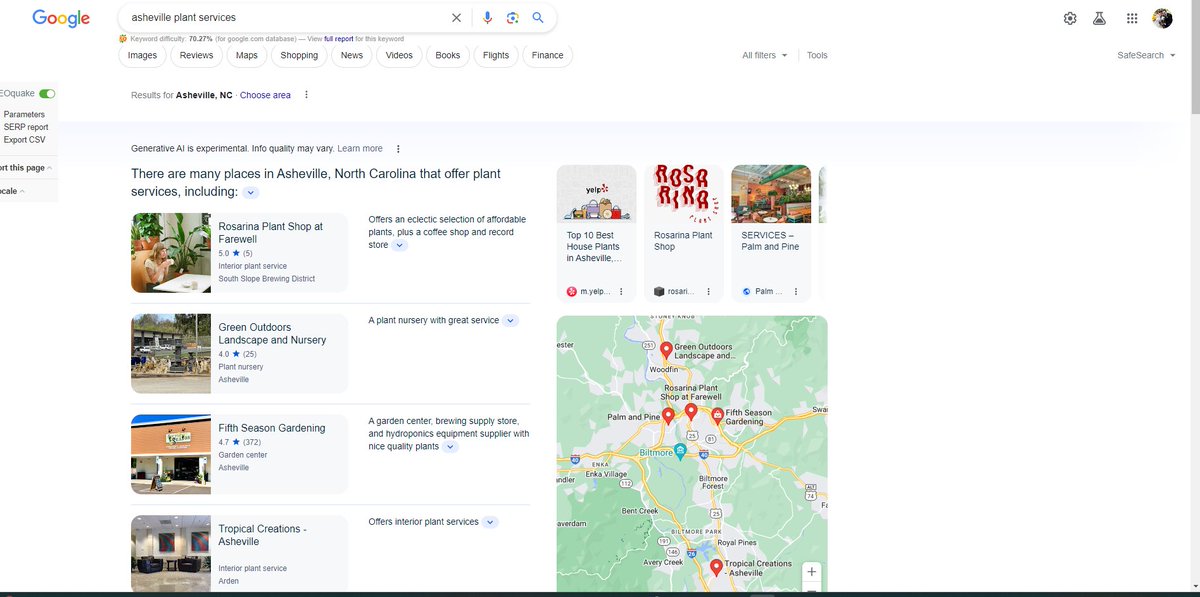Open Books search filter
1200x597 pixels.
[448, 56]
